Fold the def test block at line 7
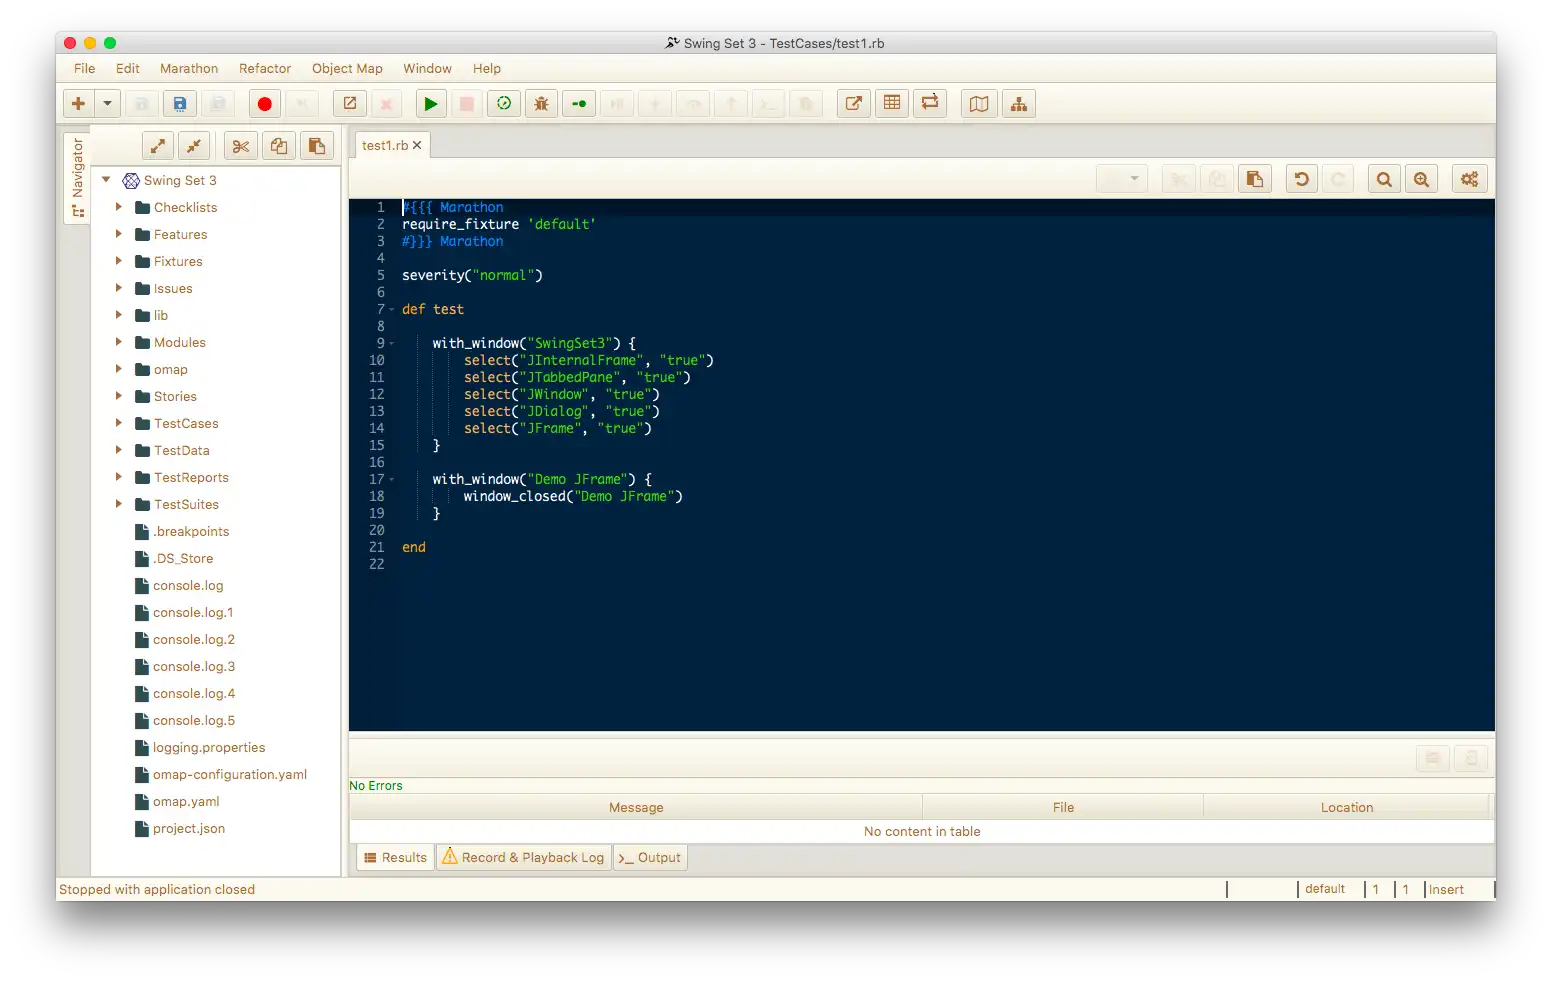The image size is (1552, 981). click(392, 310)
